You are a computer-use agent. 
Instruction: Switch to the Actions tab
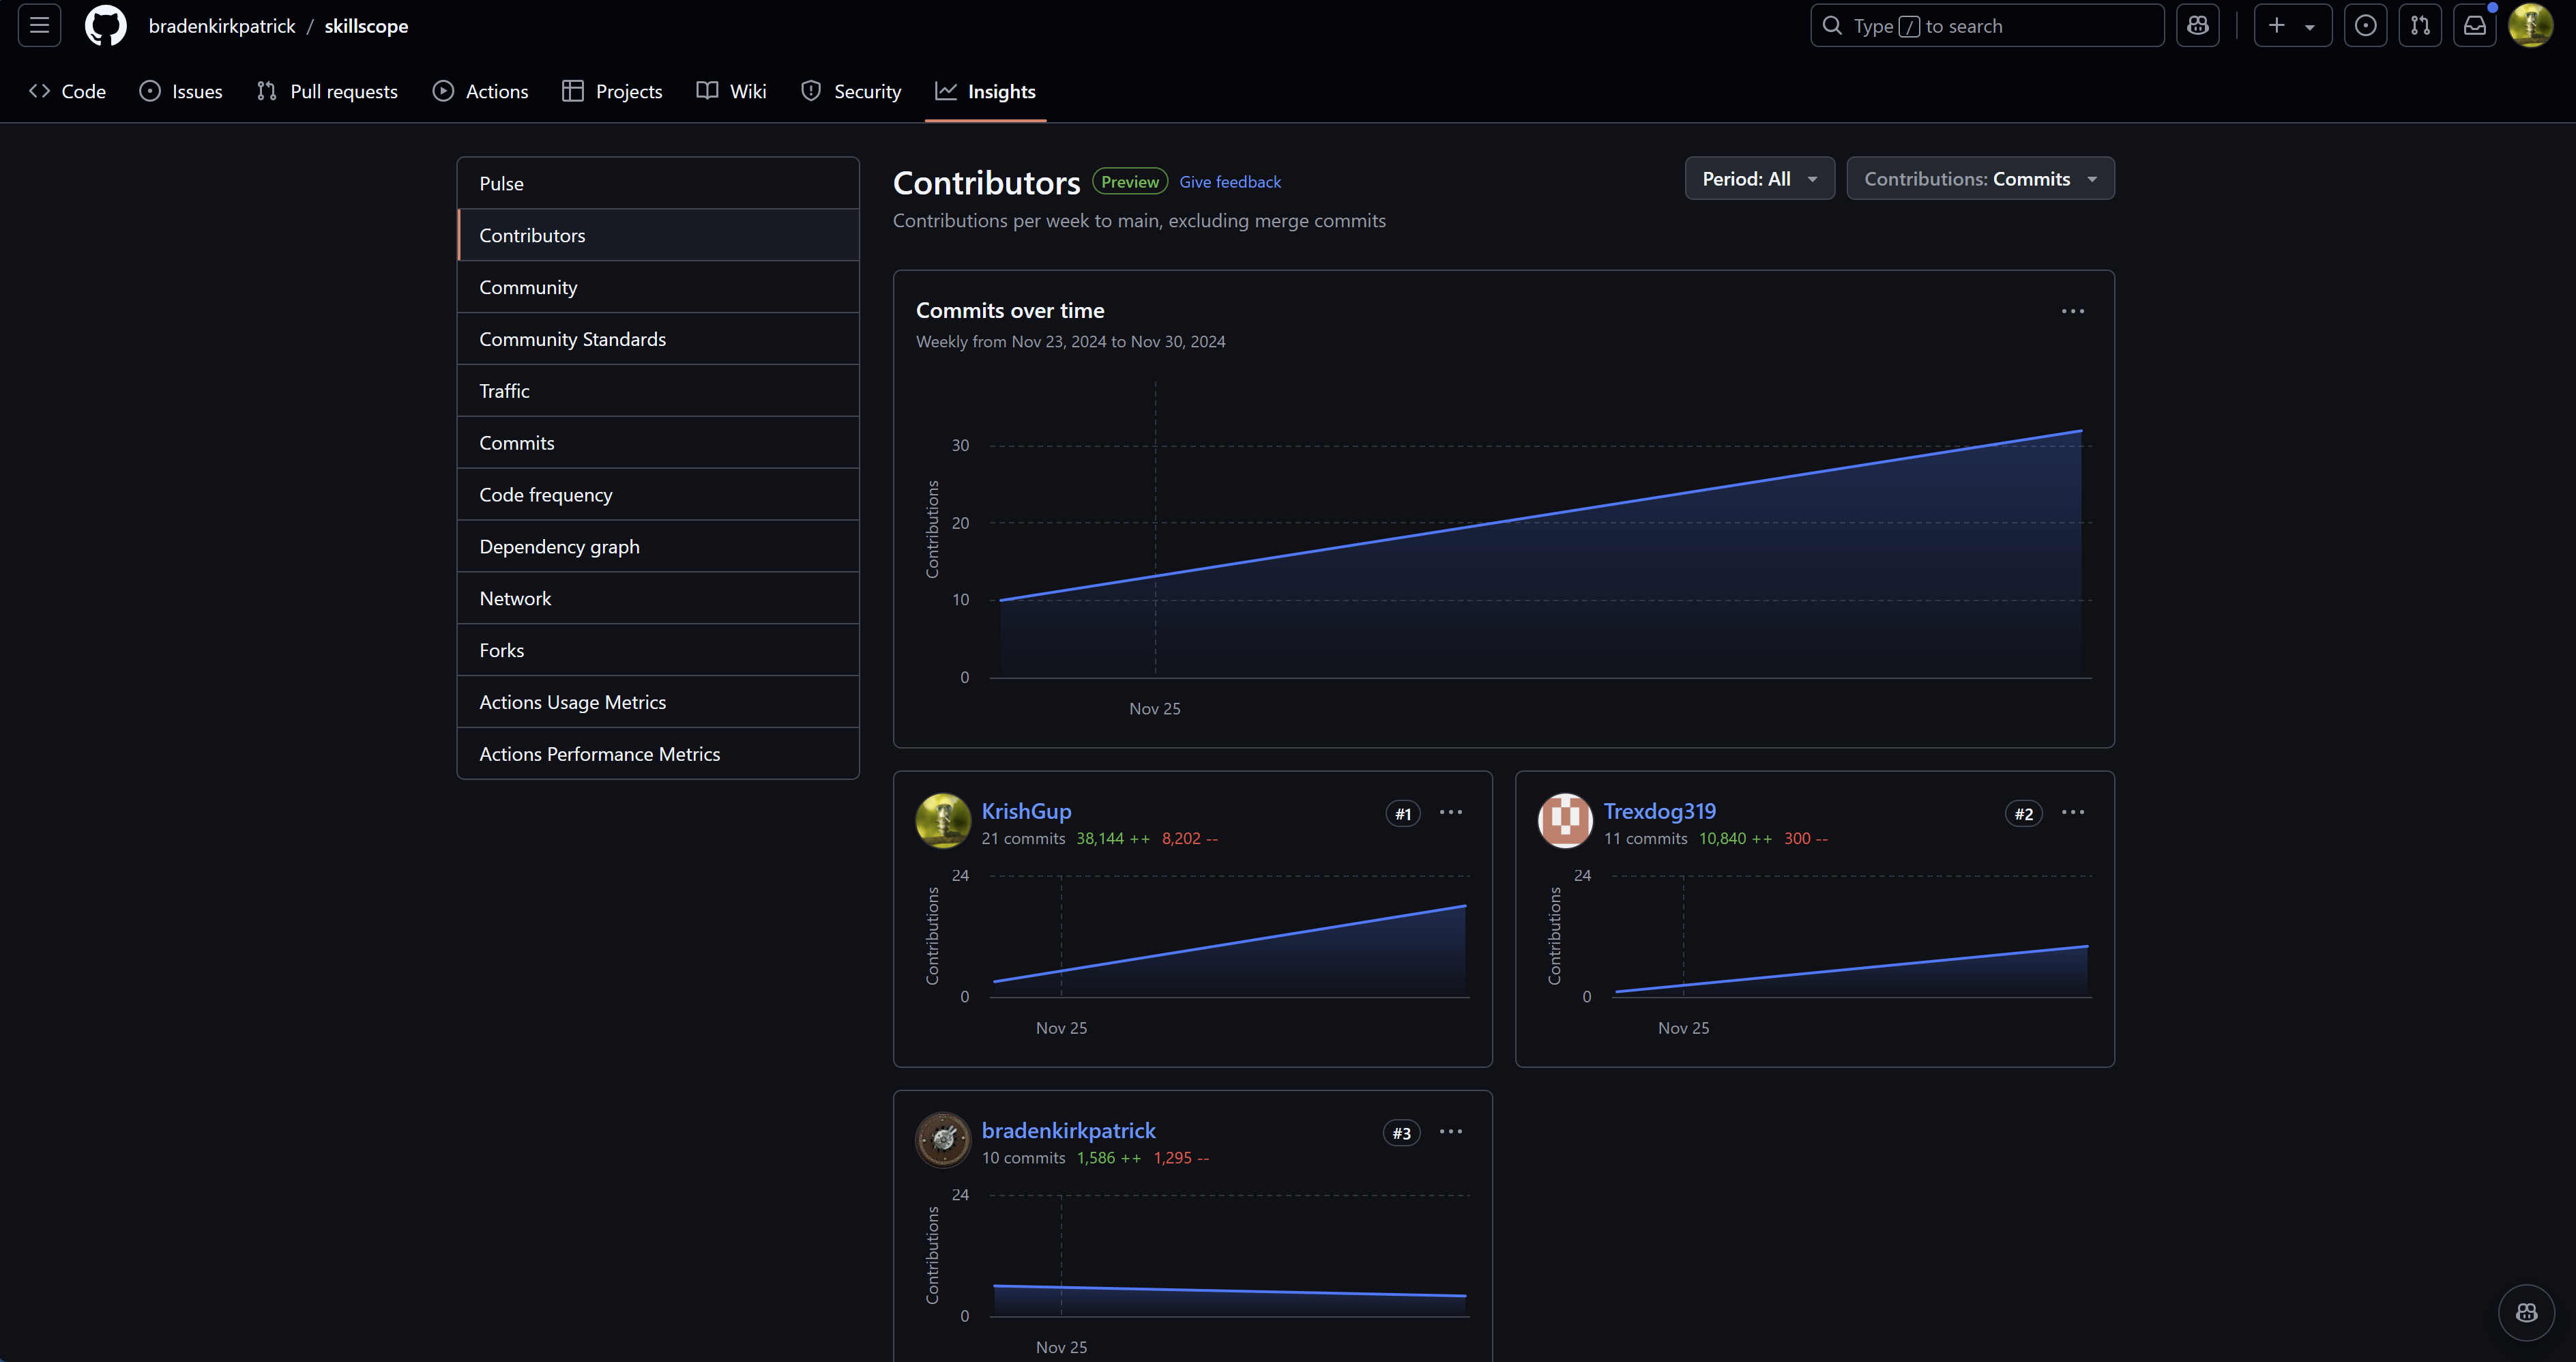[481, 91]
